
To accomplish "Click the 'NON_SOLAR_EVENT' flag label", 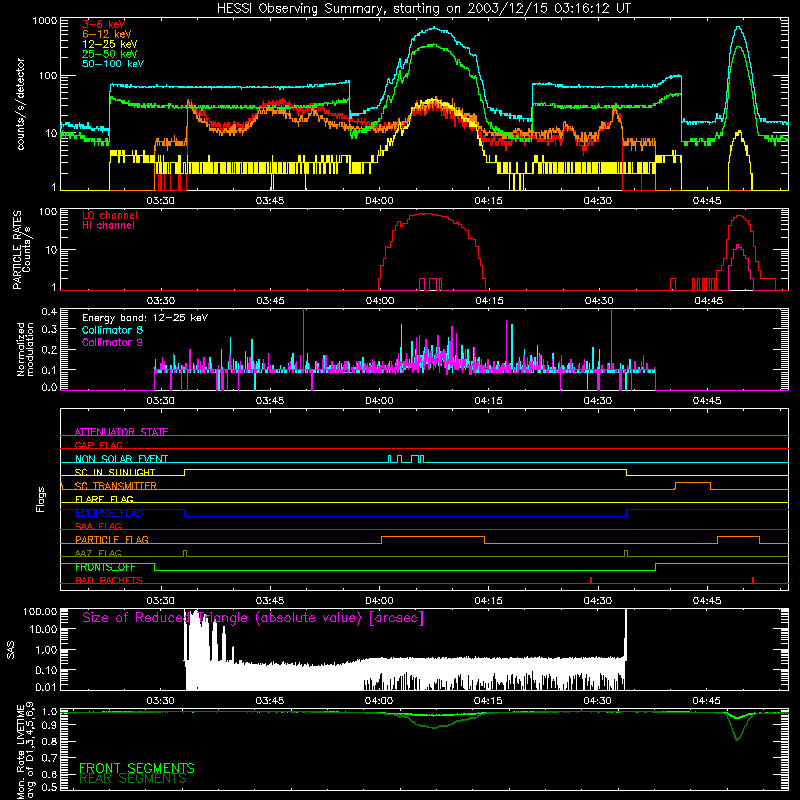I will pyautogui.click(x=121, y=459).
